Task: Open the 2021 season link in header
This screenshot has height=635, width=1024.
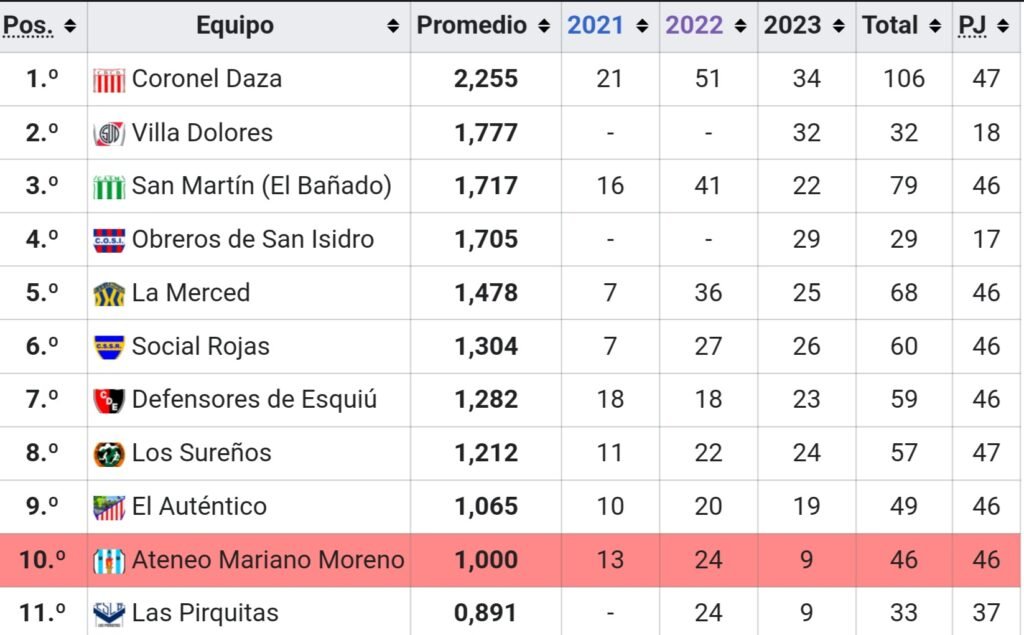Action: point(595,25)
